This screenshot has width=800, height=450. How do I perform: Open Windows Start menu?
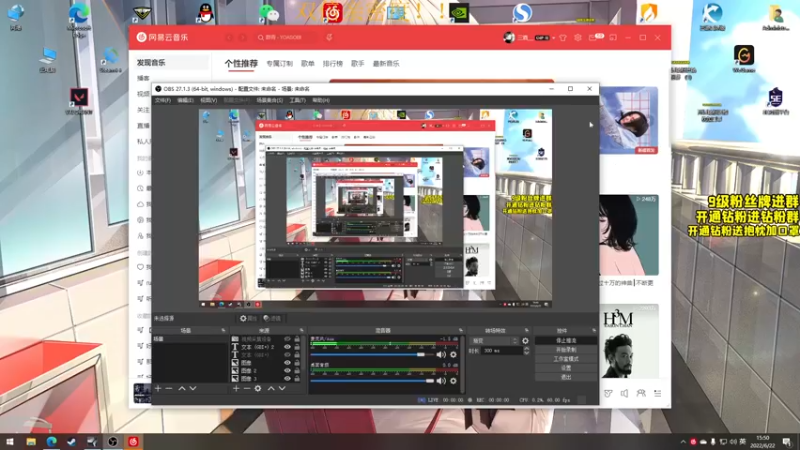9,442
